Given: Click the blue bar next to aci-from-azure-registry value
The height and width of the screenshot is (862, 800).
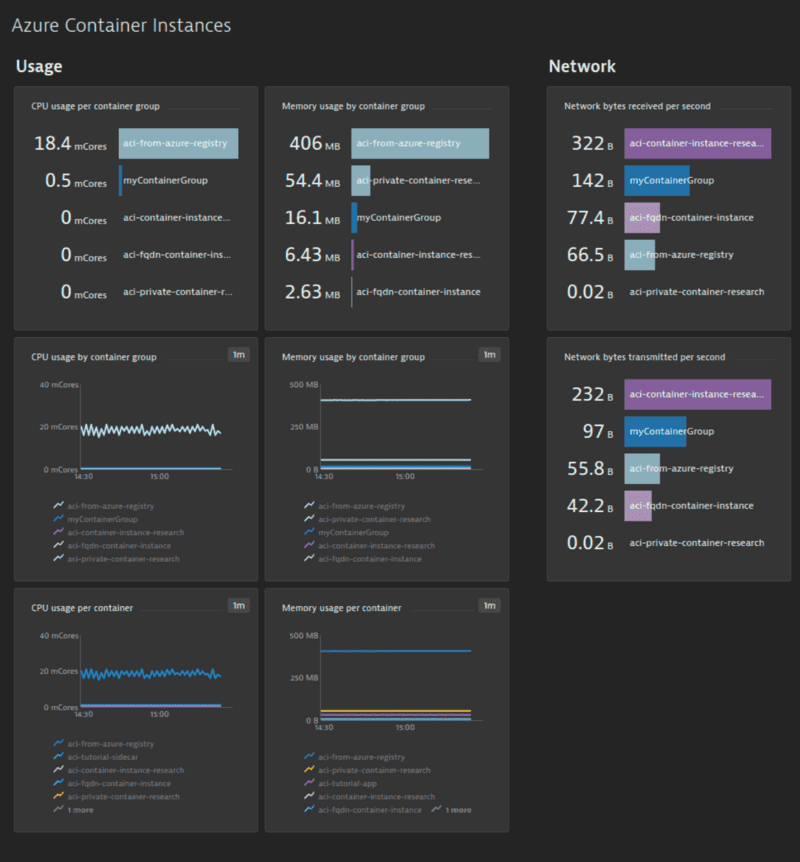Looking at the screenshot, I should pyautogui.click(x=178, y=143).
